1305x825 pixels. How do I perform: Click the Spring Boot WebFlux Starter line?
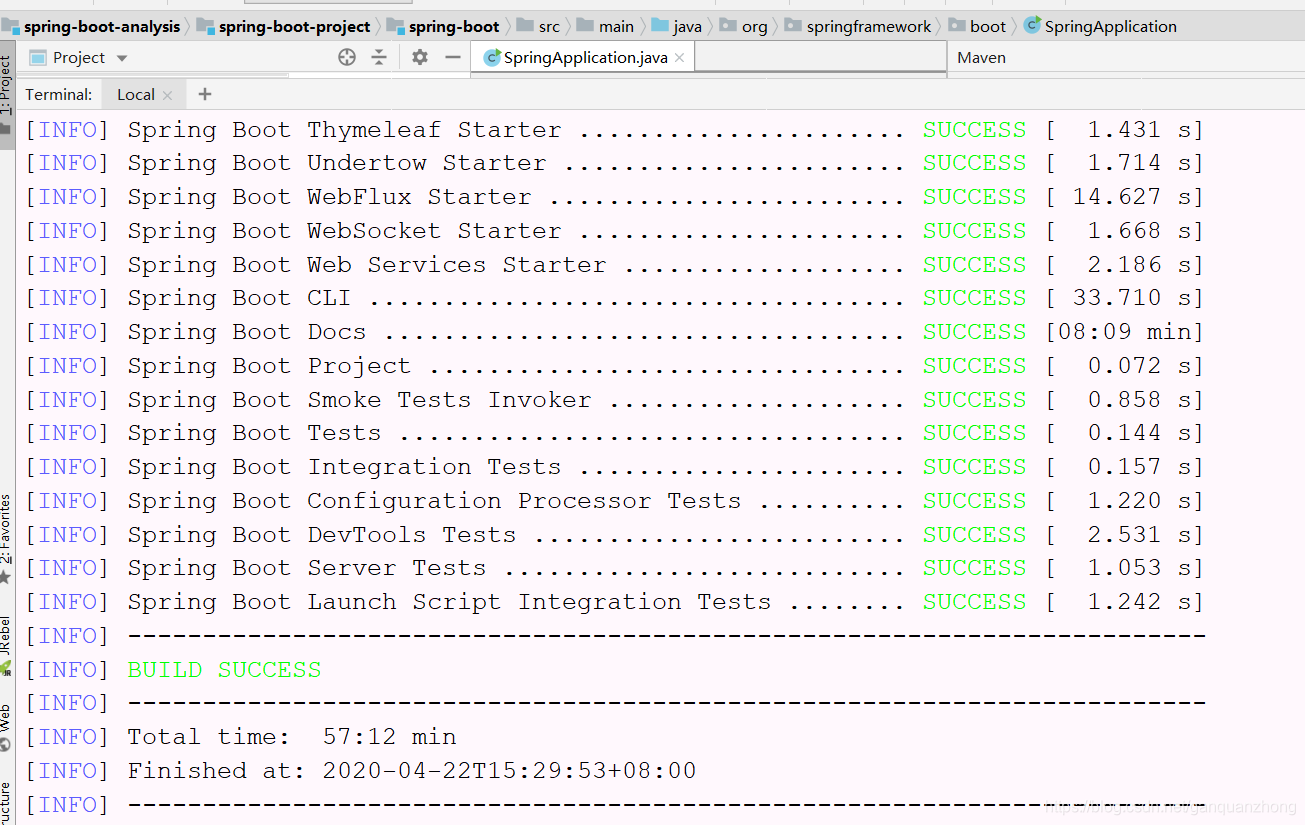click(x=614, y=197)
